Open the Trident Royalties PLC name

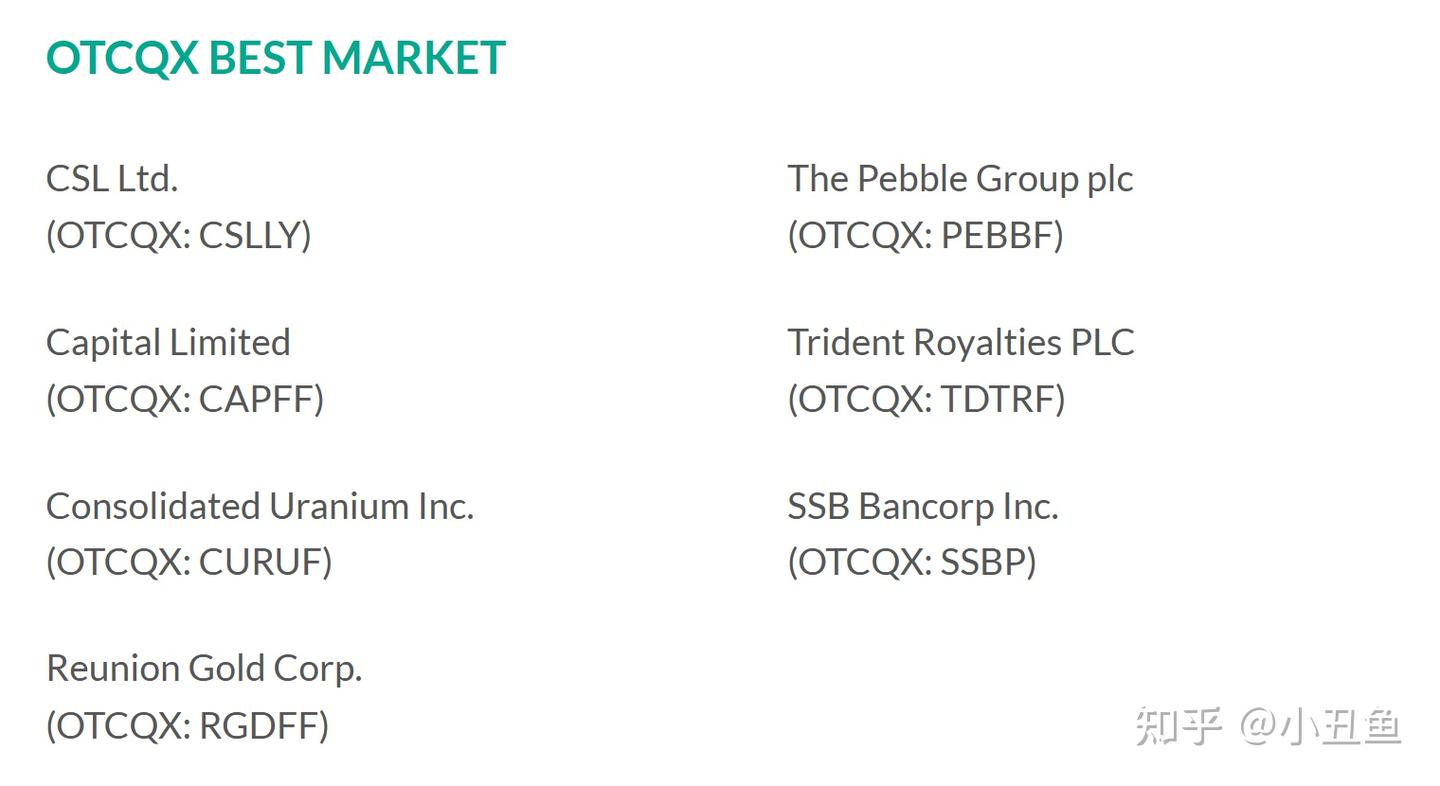click(x=960, y=342)
